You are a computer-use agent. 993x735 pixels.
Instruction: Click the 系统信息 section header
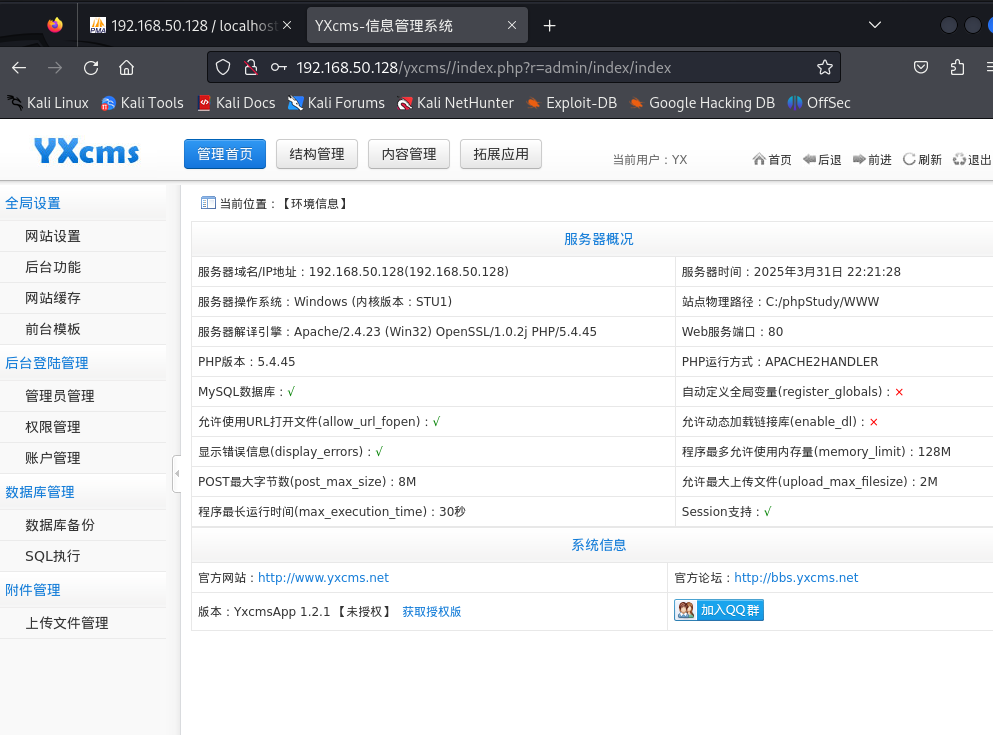(598, 545)
